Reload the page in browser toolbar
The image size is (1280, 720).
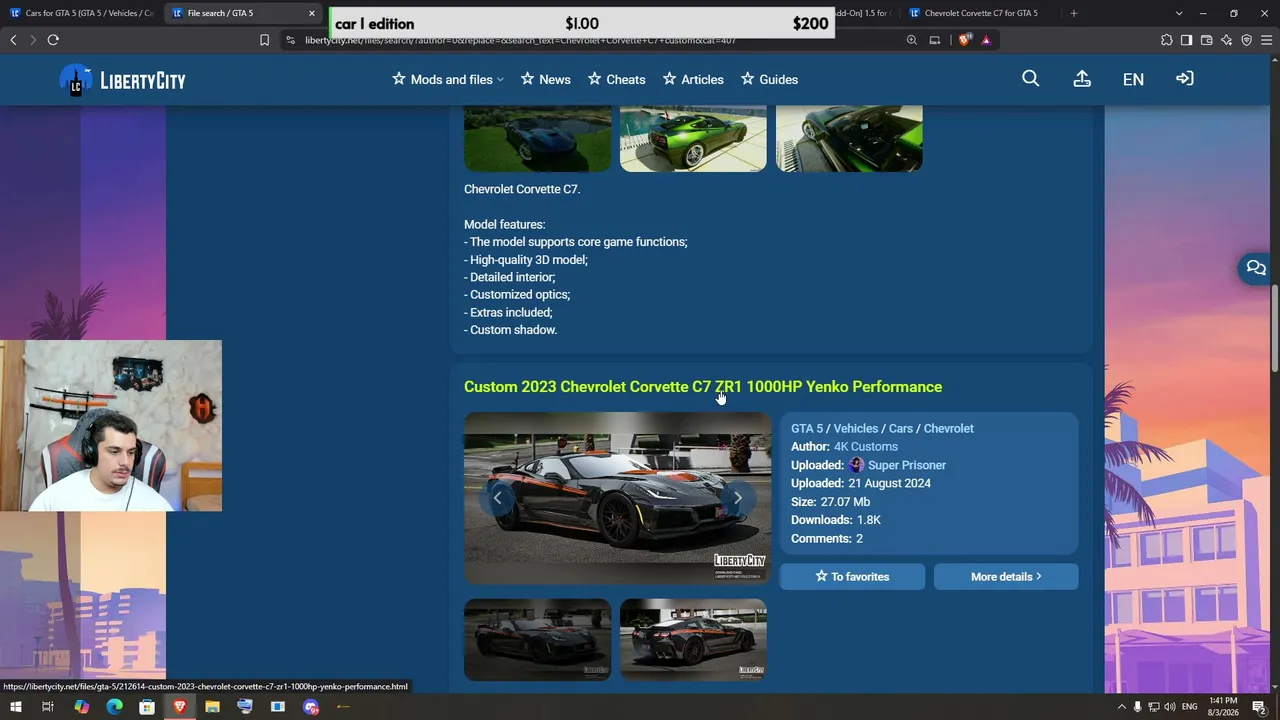[x=53, y=40]
